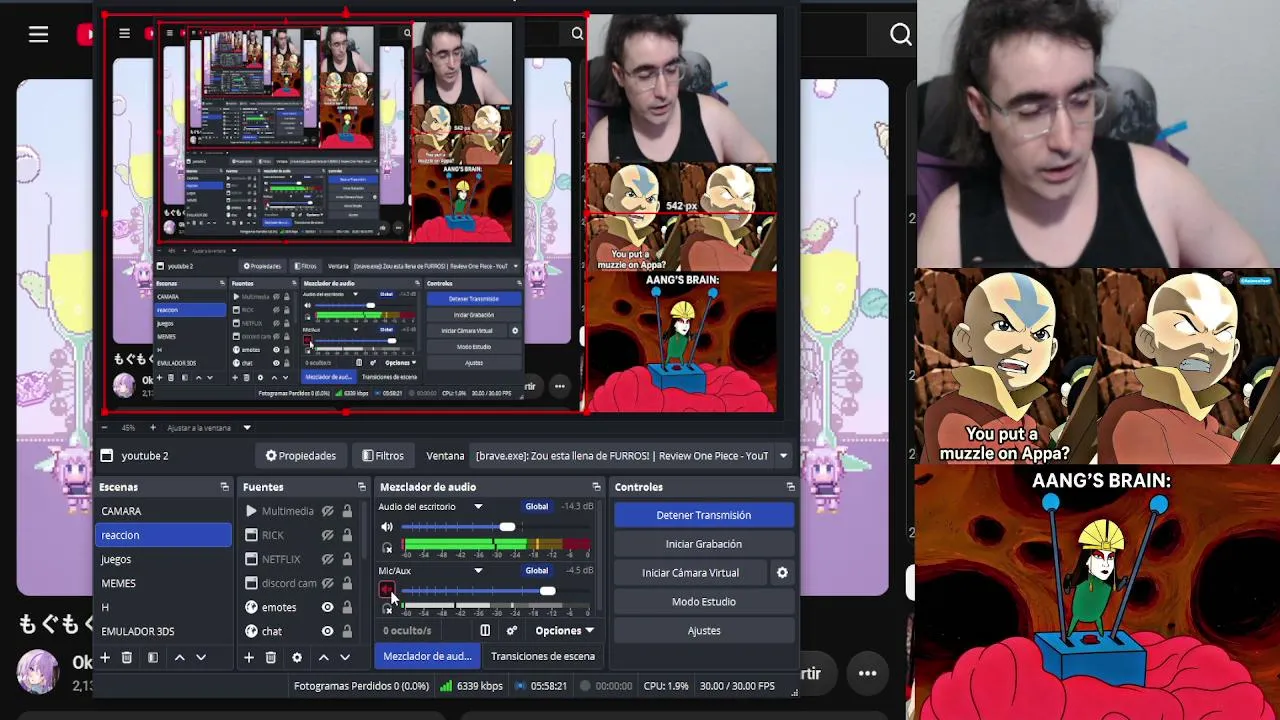Select the H scene
This screenshot has height=720, width=1280.
coord(163,607)
